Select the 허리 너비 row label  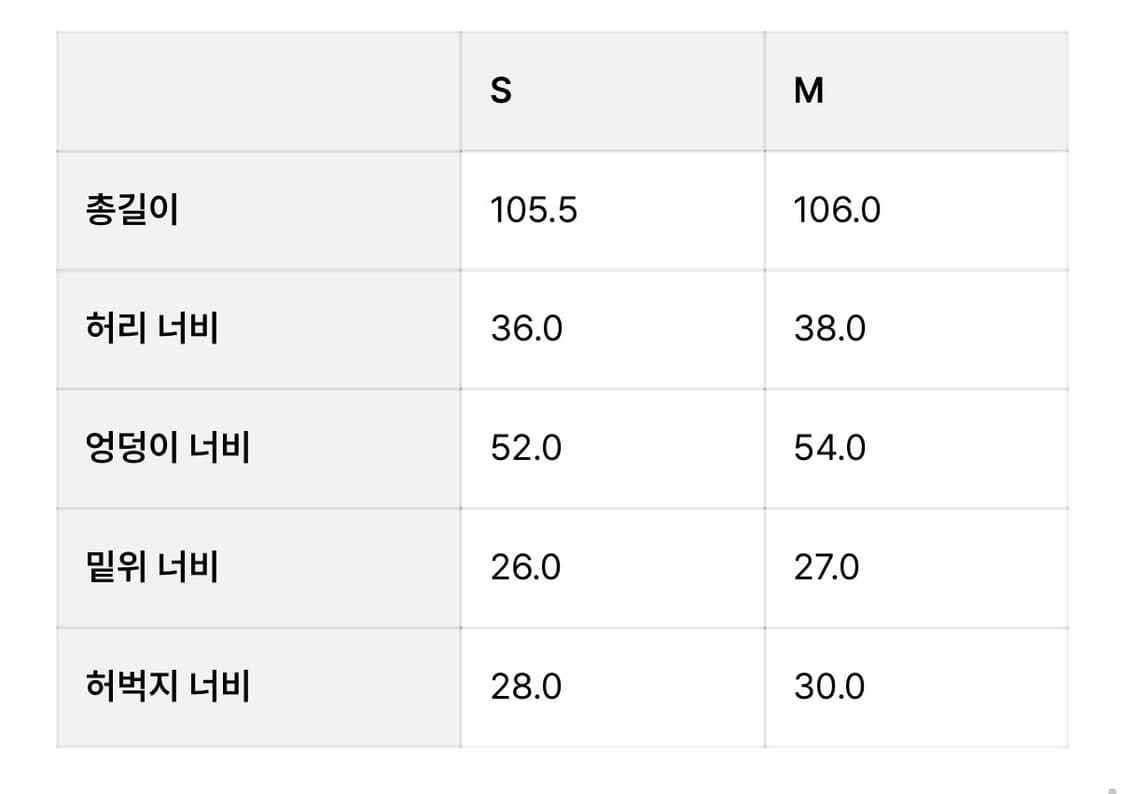[152, 328]
